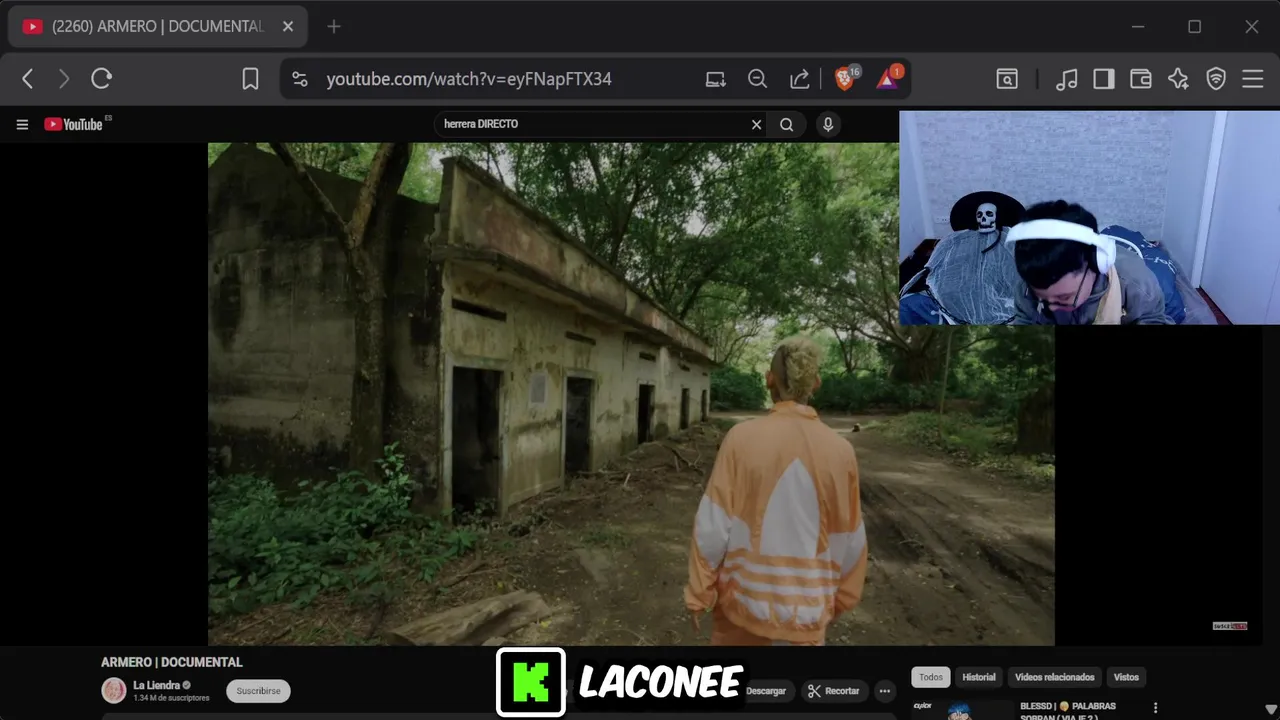Image resolution: width=1280 pixels, height=720 pixels.
Task: Open the YouTube guide hamburger menu
Action: point(22,124)
